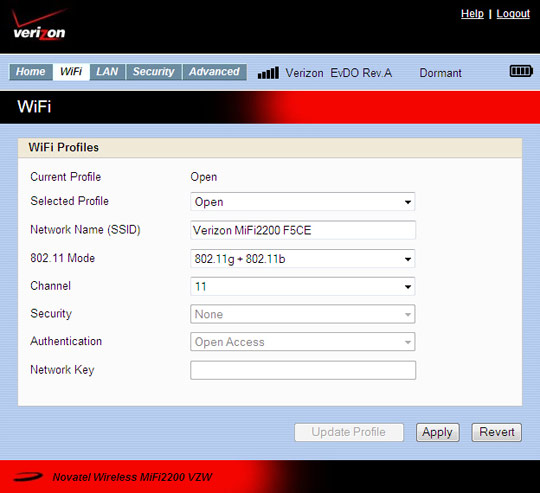Open the Advanced tab
The image size is (540, 493).
click(x=214, y=72)
